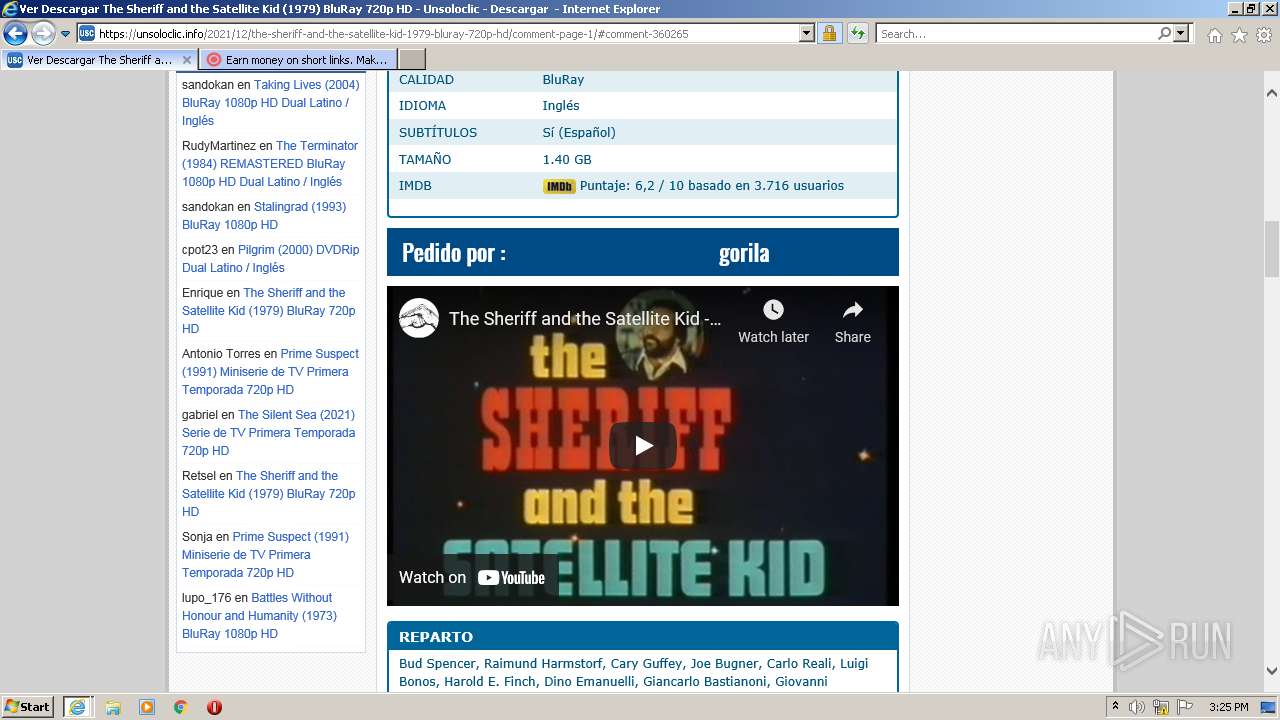Click the page scrollbar up arrow

(1272, 93)
